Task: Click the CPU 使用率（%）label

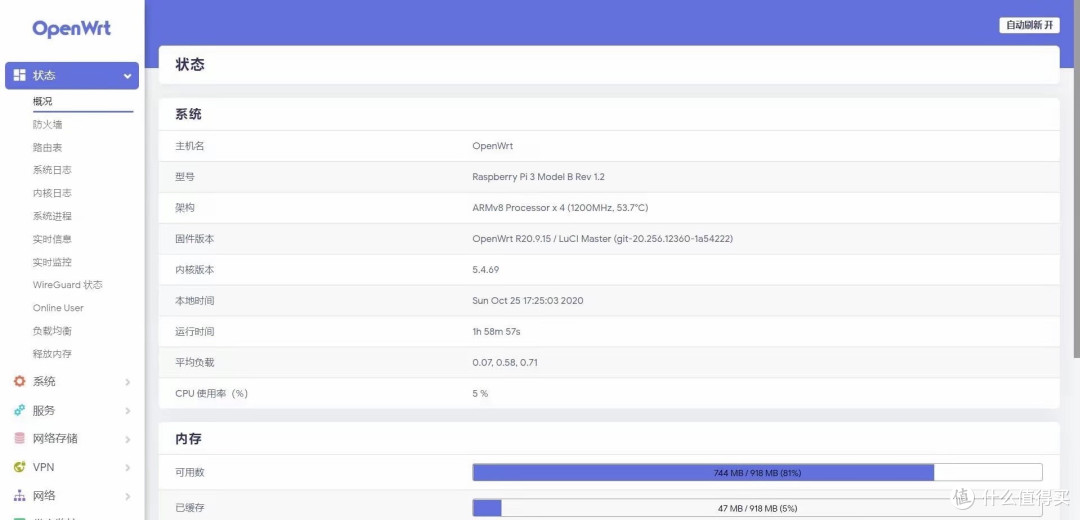Action: (x=211, y=394)
